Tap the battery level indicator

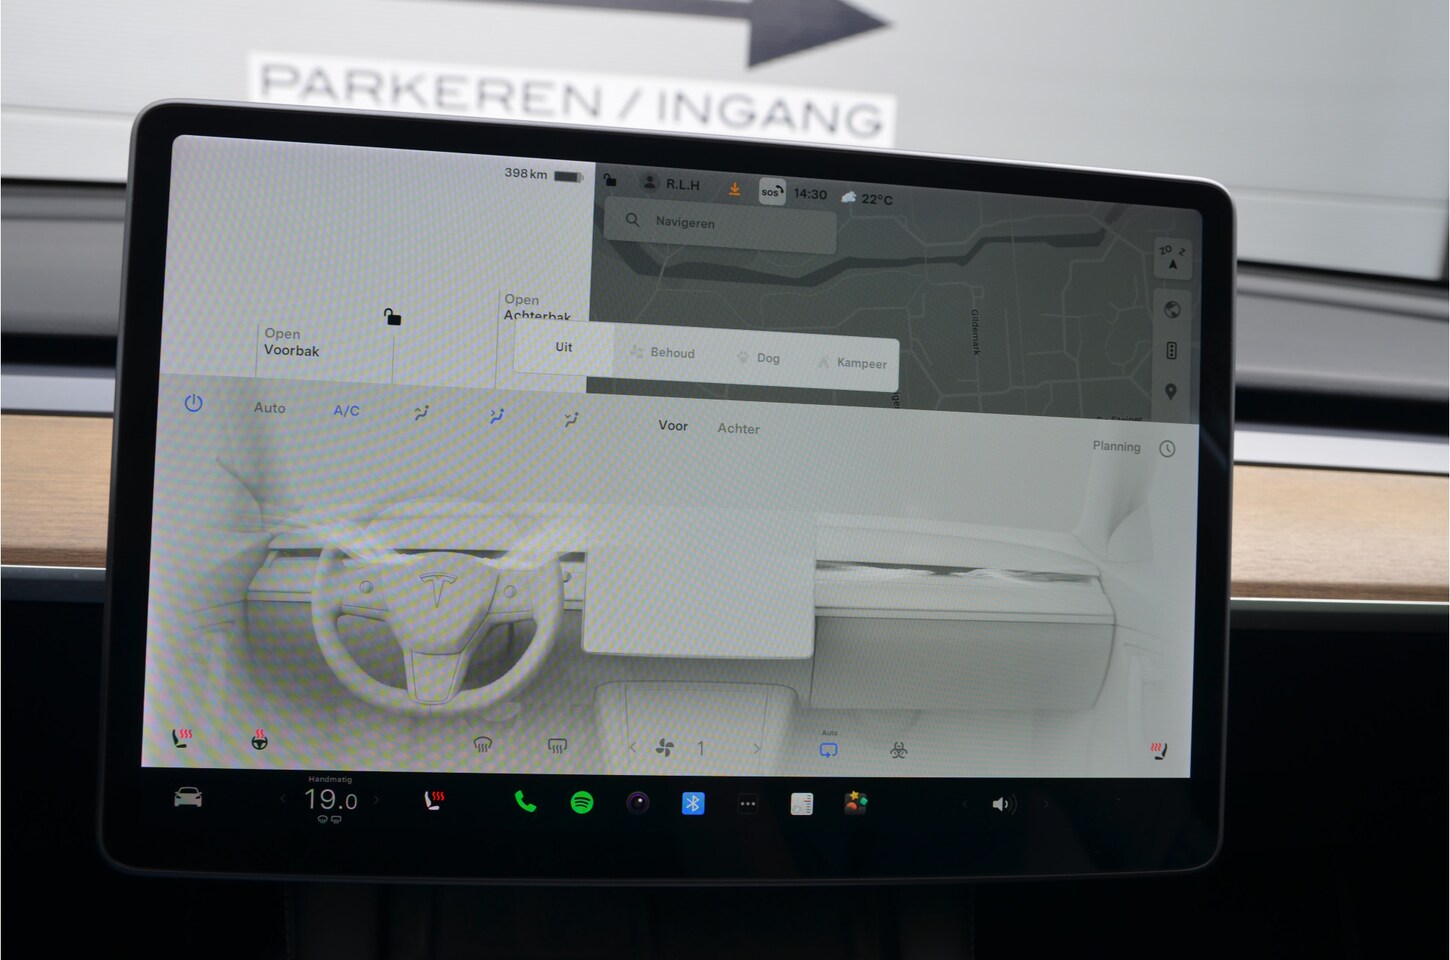point(568,176)
